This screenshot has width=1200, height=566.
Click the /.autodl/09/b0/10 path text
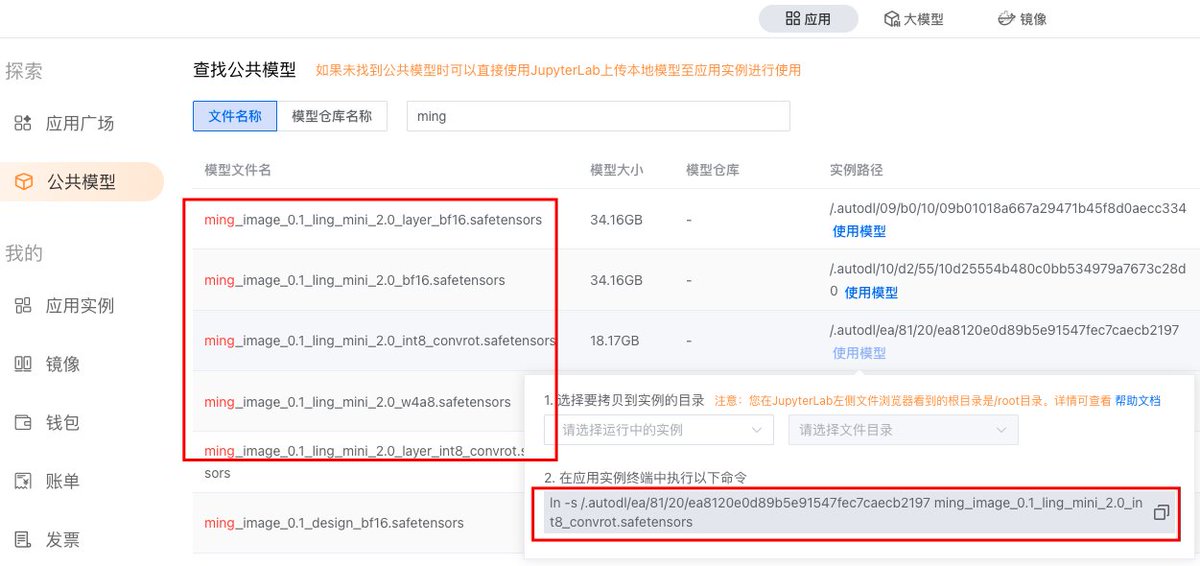[1008, 208]
